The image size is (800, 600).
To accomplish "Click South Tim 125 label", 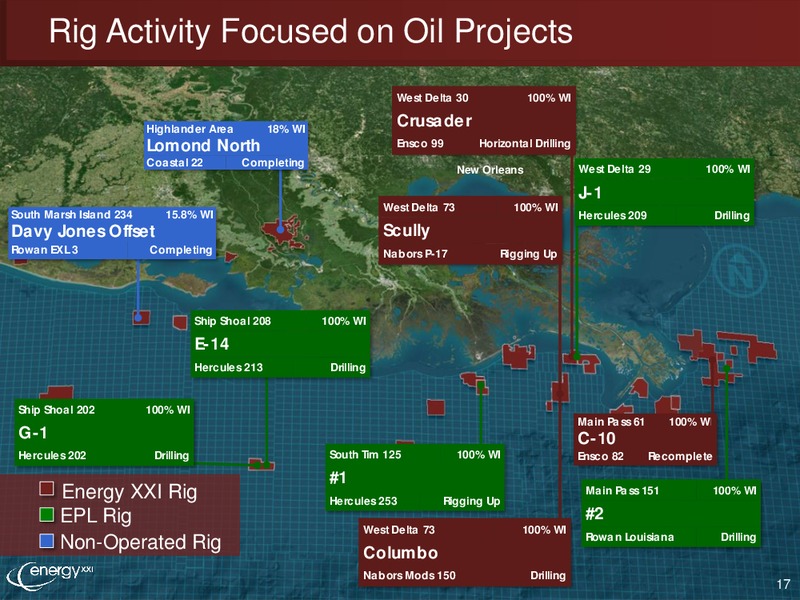I will coord(365,455).
